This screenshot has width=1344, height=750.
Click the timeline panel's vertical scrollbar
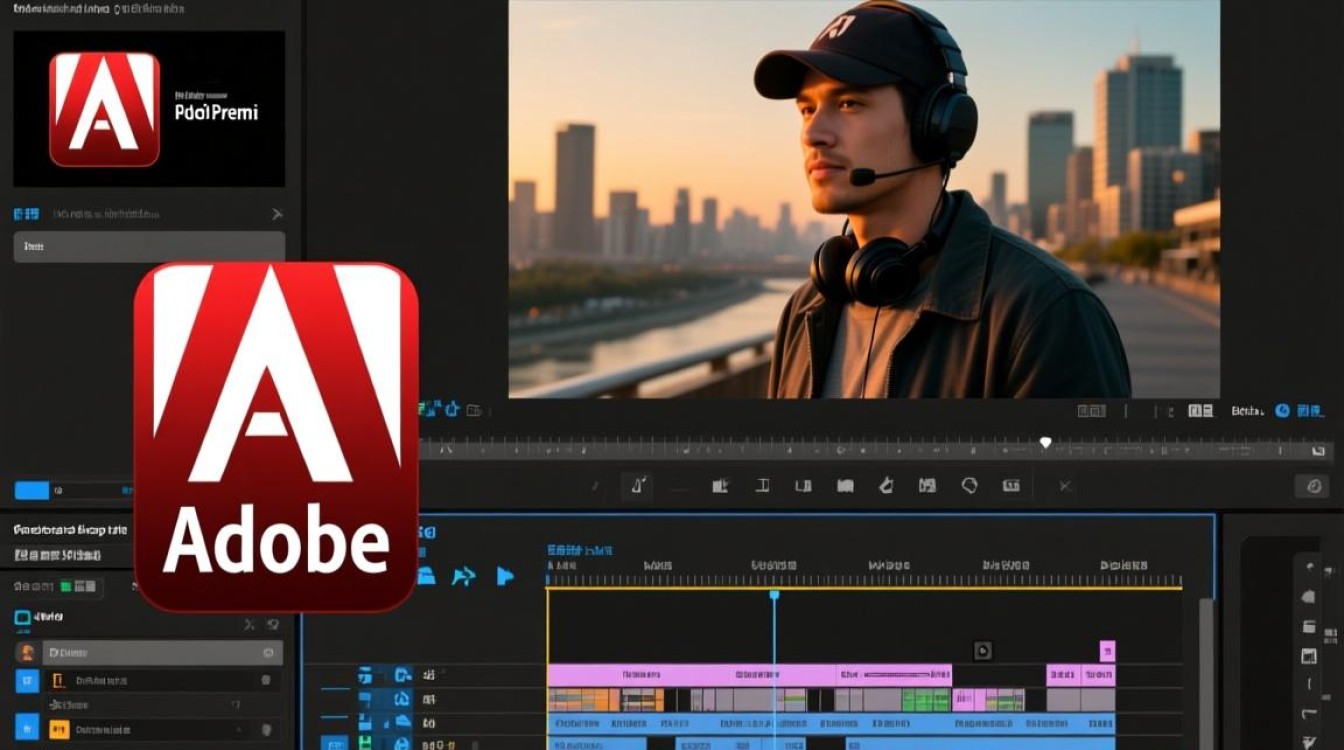coord(1206,673)
